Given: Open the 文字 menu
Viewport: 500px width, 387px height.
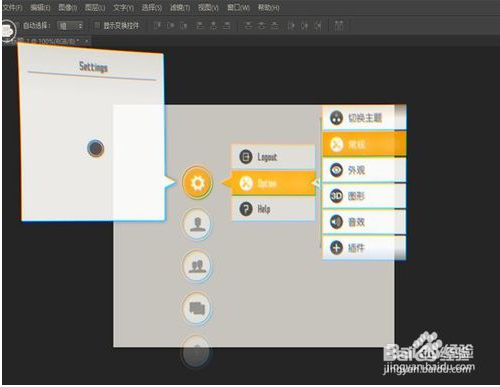Looking at the screenshot, I should 123,7.
